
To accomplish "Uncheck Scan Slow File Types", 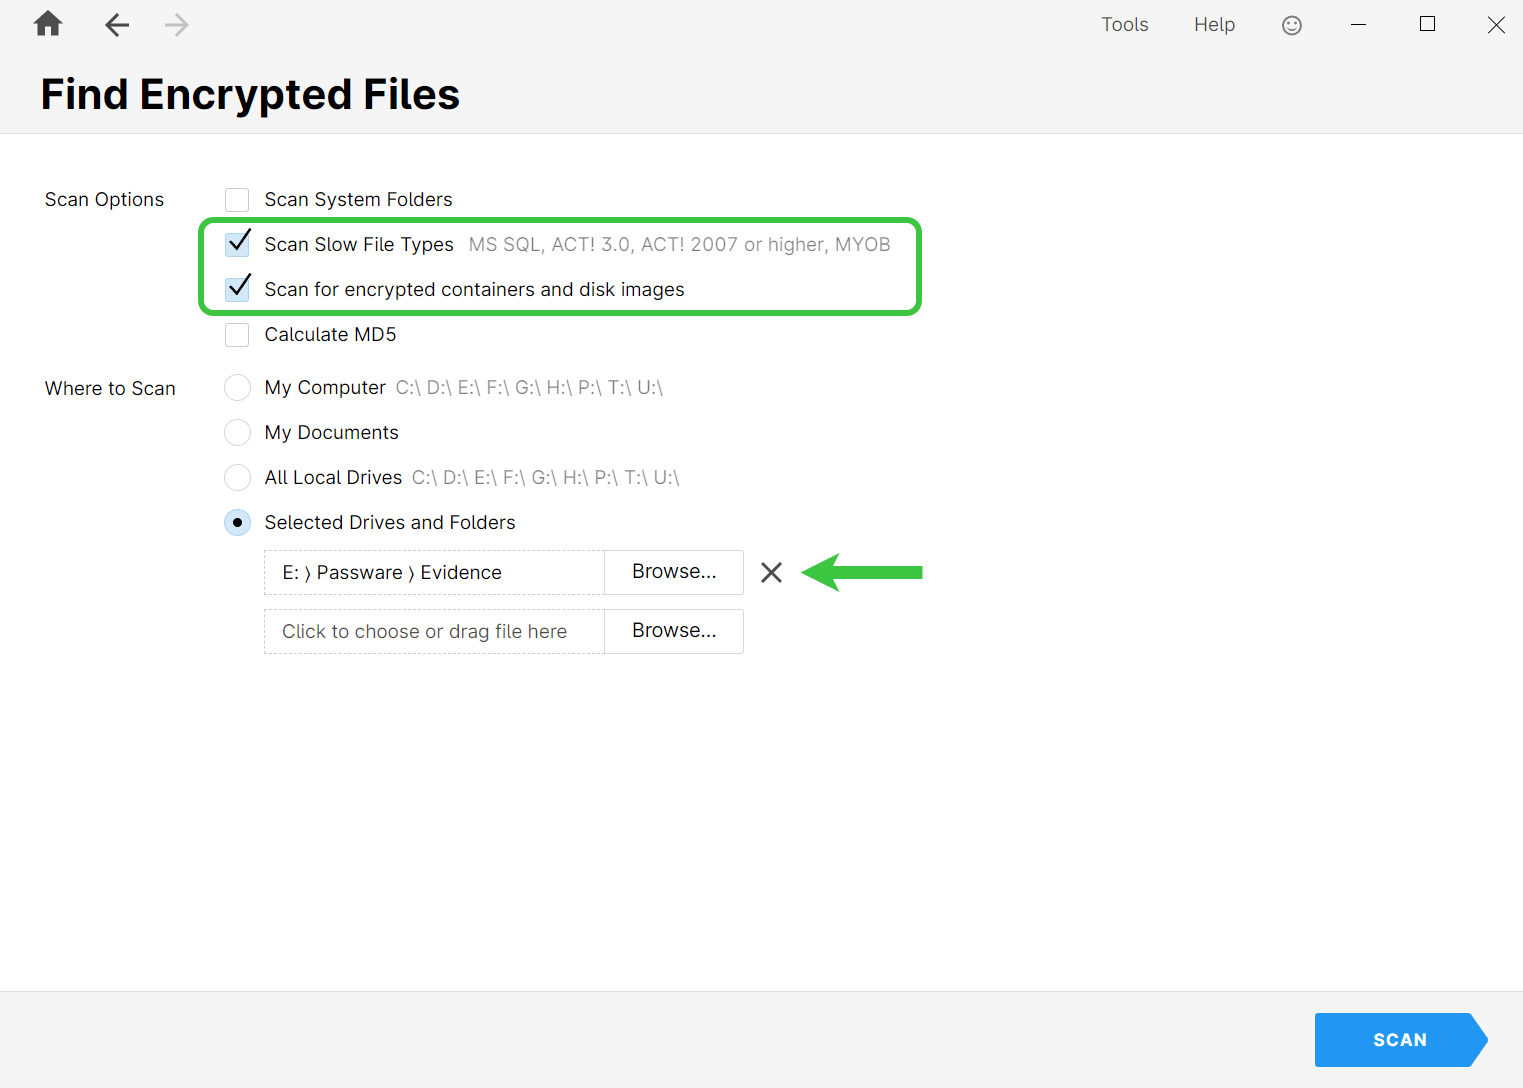I will click(x=237, y=244).
